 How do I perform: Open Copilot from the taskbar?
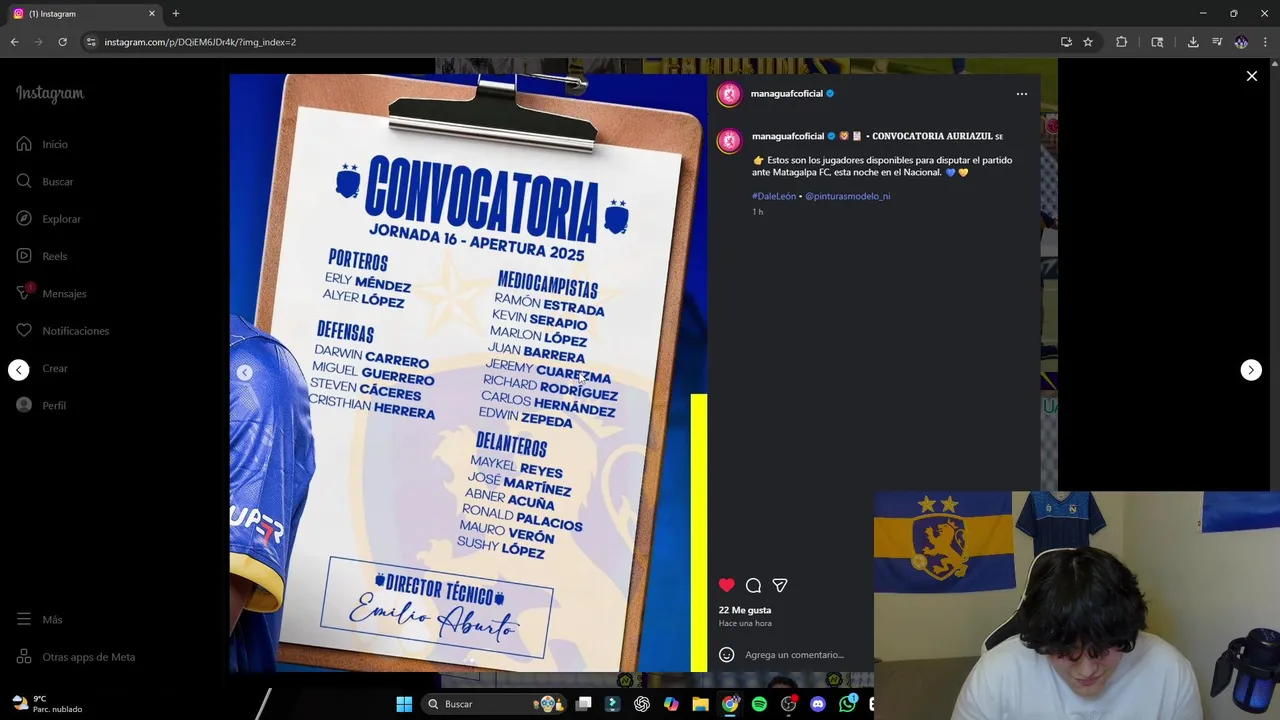click(x=671, y=704)
